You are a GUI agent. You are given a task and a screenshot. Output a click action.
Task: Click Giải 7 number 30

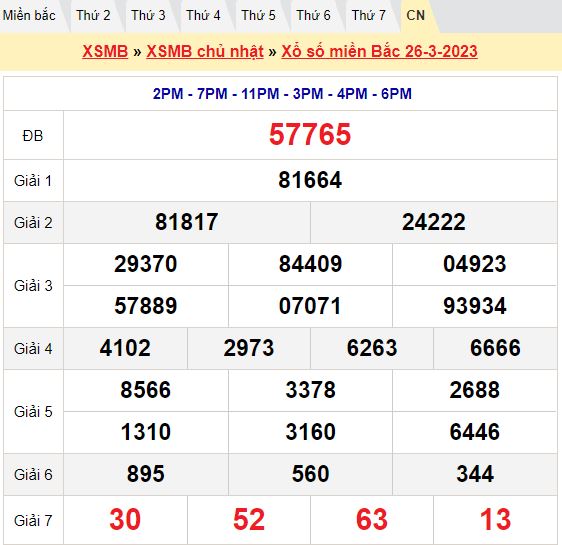pos(125,519)
